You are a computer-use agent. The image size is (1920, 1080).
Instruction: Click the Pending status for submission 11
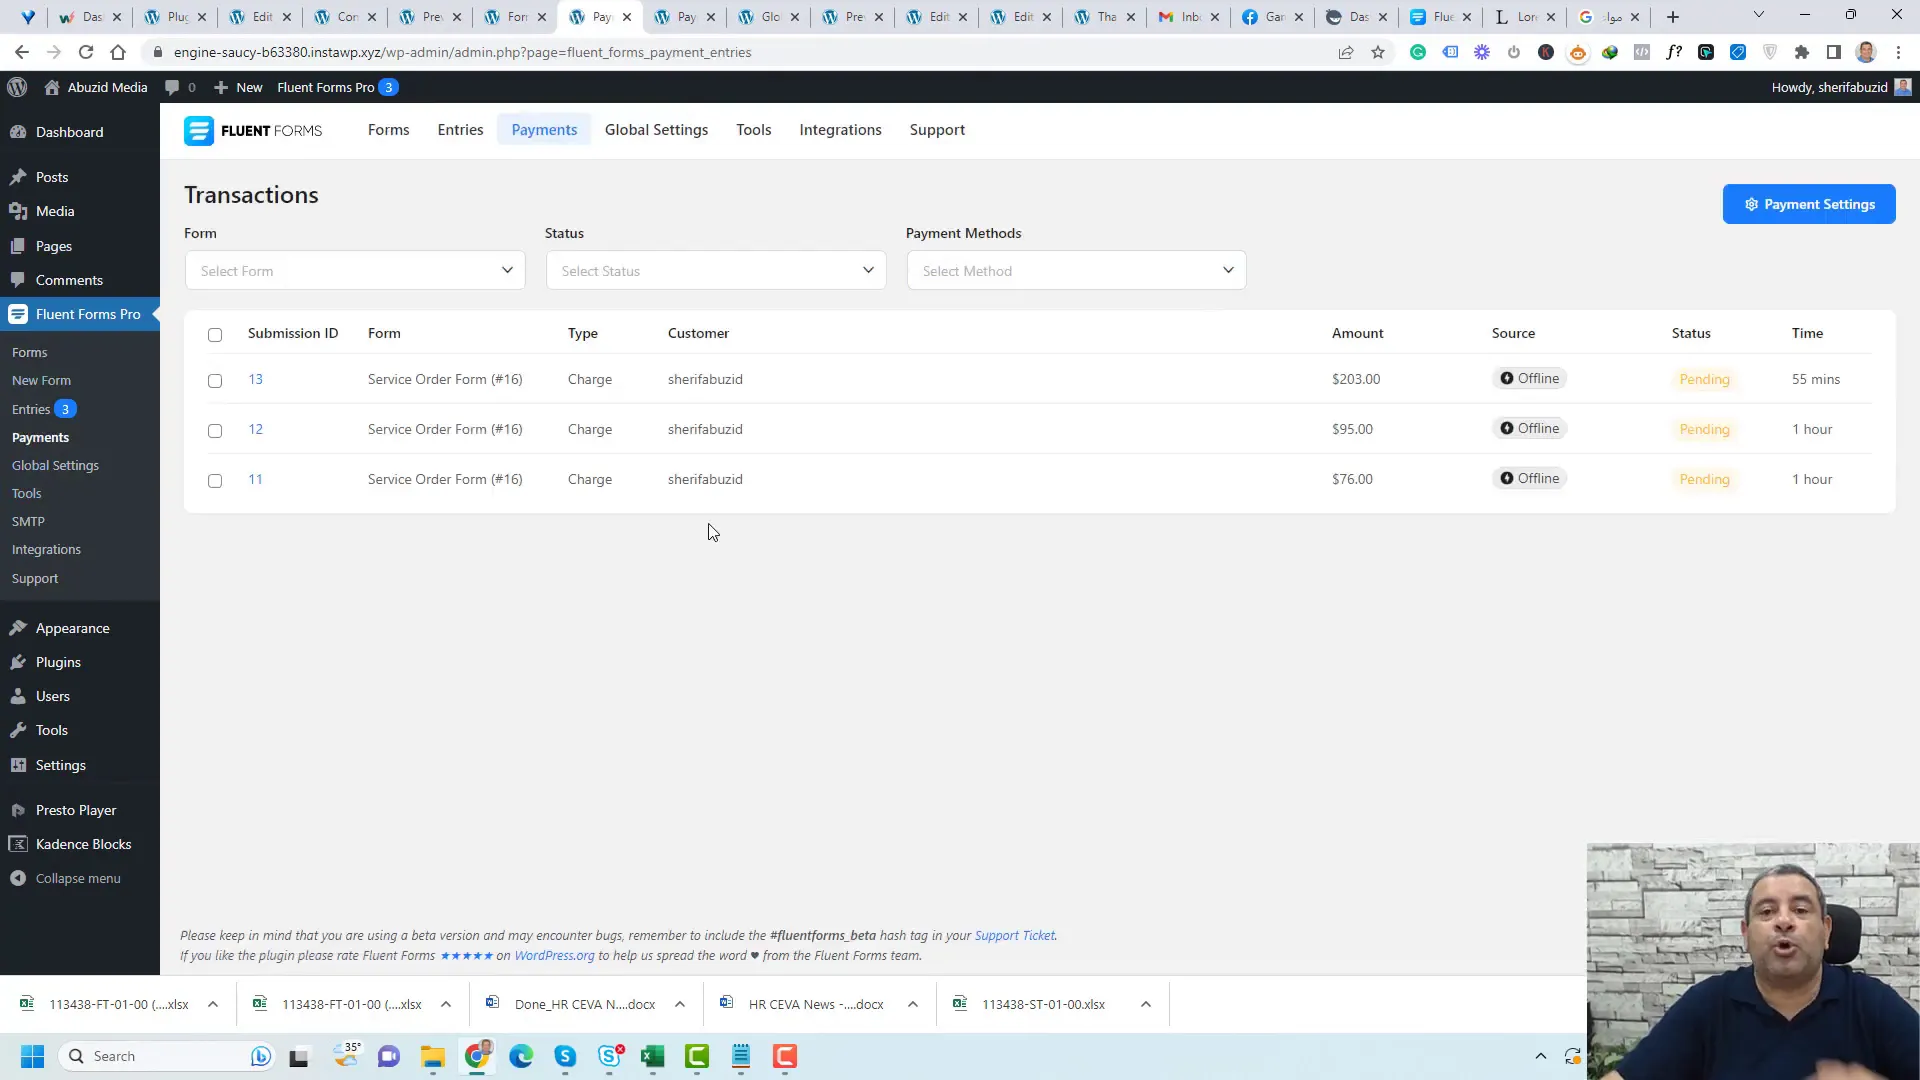(1704, 479)
